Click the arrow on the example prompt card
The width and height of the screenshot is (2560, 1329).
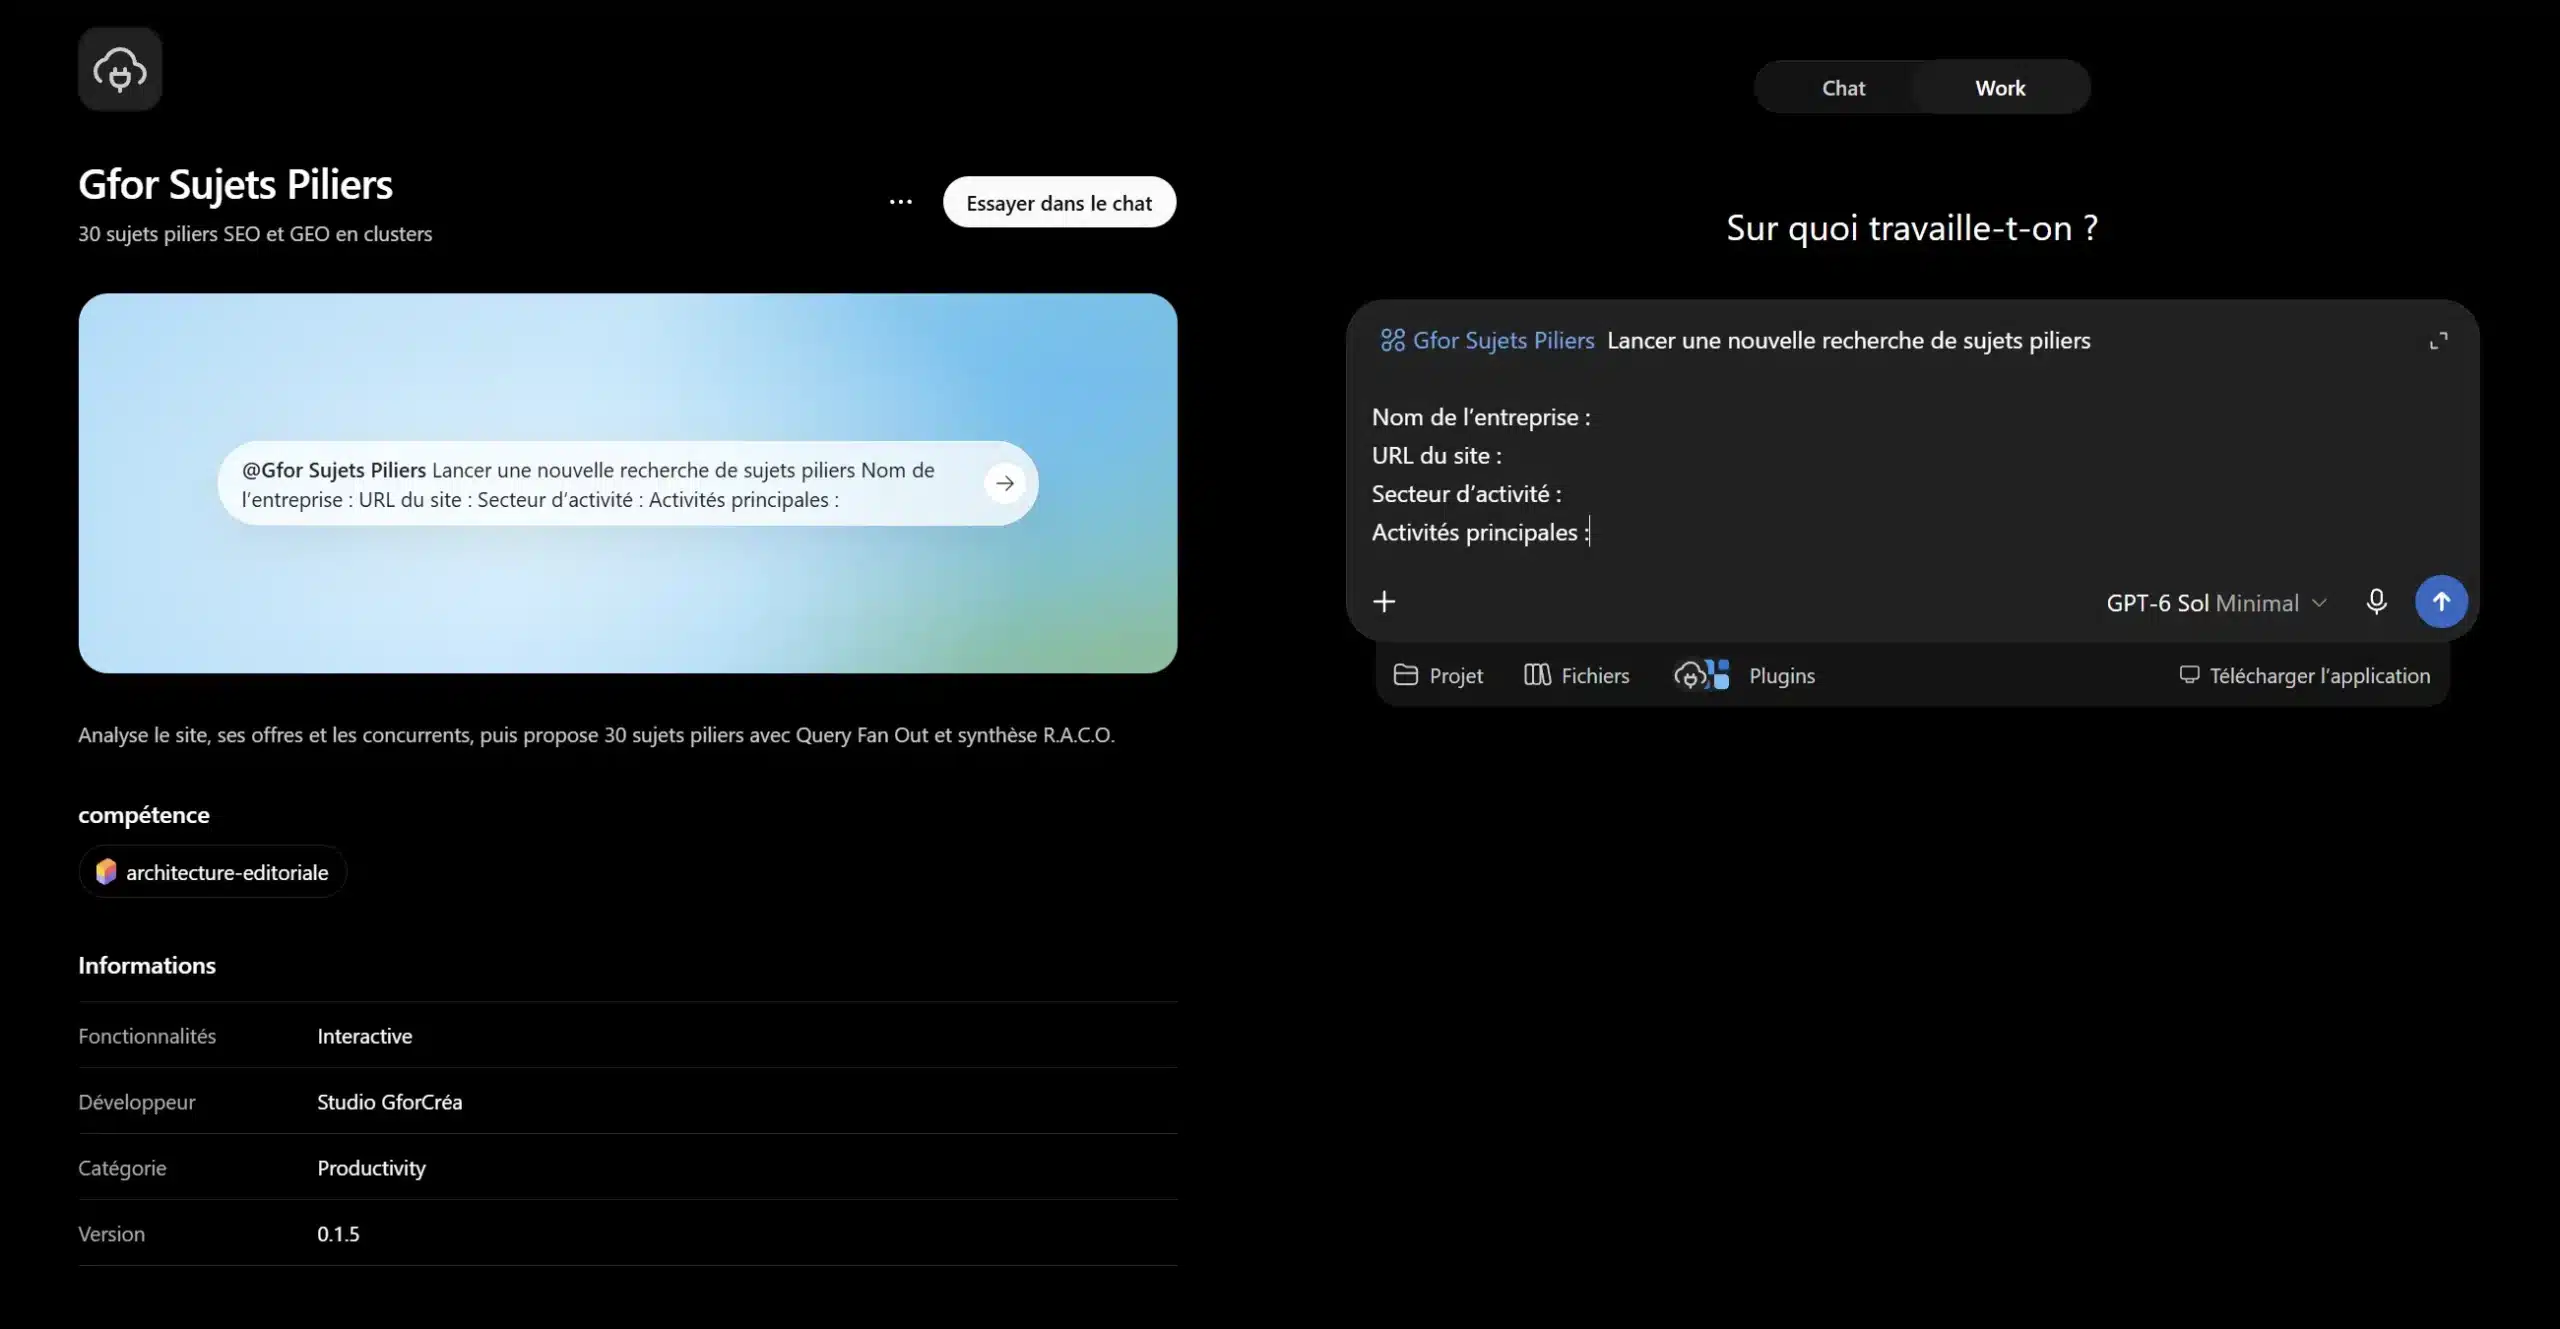[x=1004, y=483]
